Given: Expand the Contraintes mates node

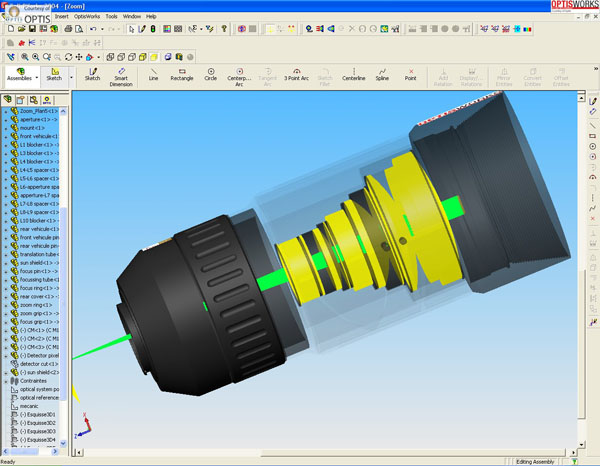Looking at the screenshot, I should tap(6, 381).
